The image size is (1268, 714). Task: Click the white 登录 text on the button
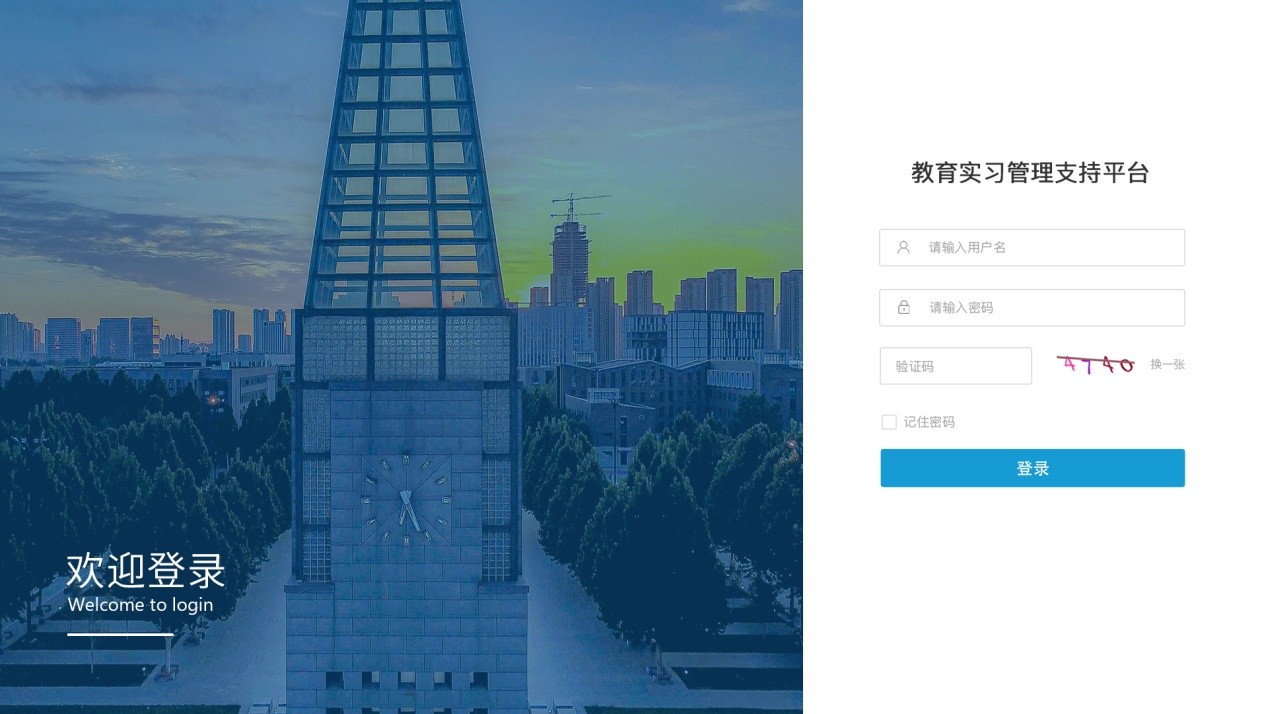tap(1032, 468)
